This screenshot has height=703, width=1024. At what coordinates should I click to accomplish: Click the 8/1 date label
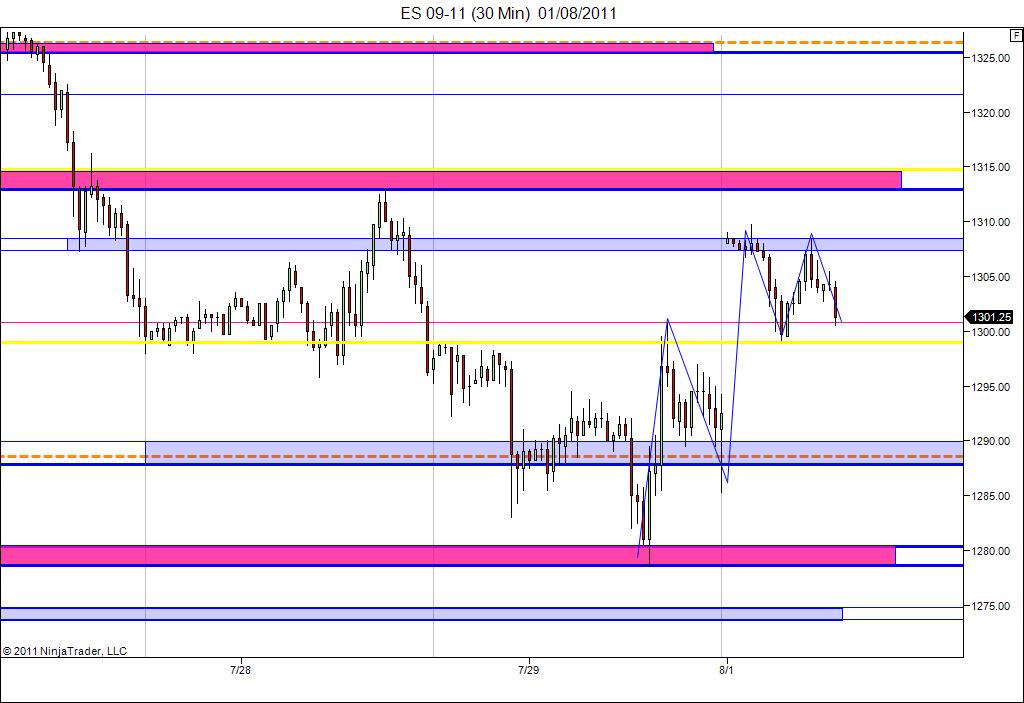tap(726, 670)
